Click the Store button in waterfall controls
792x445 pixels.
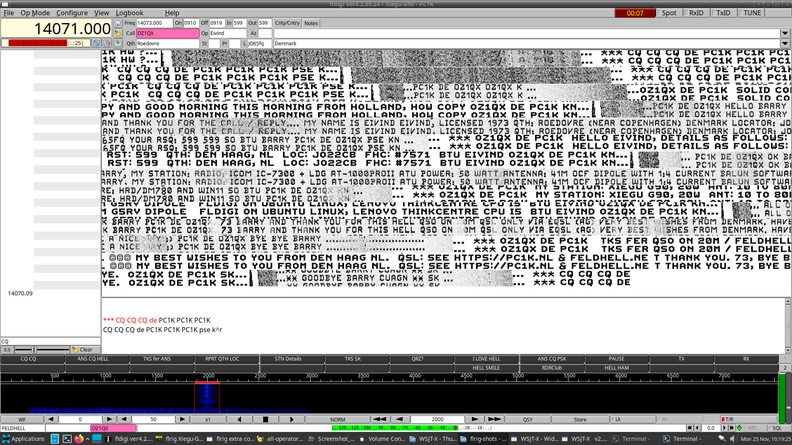580,419
